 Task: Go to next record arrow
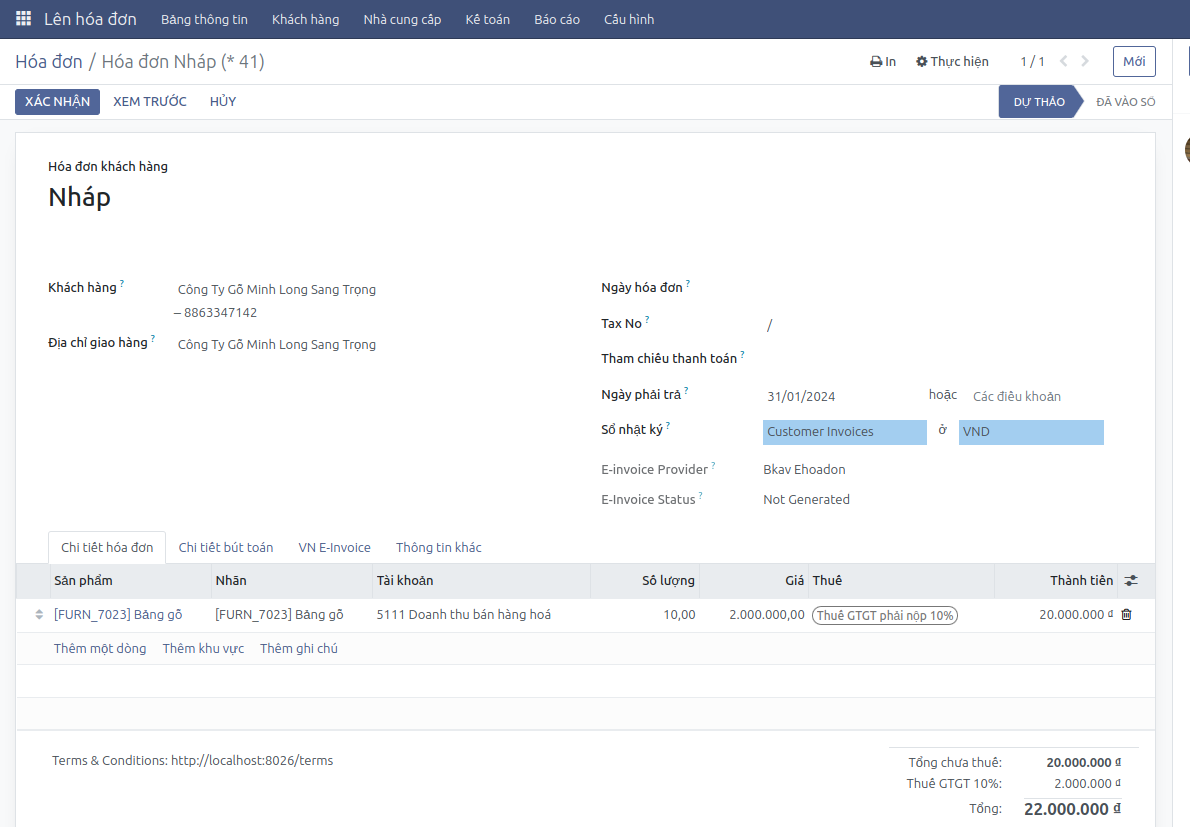(1086, 62)
